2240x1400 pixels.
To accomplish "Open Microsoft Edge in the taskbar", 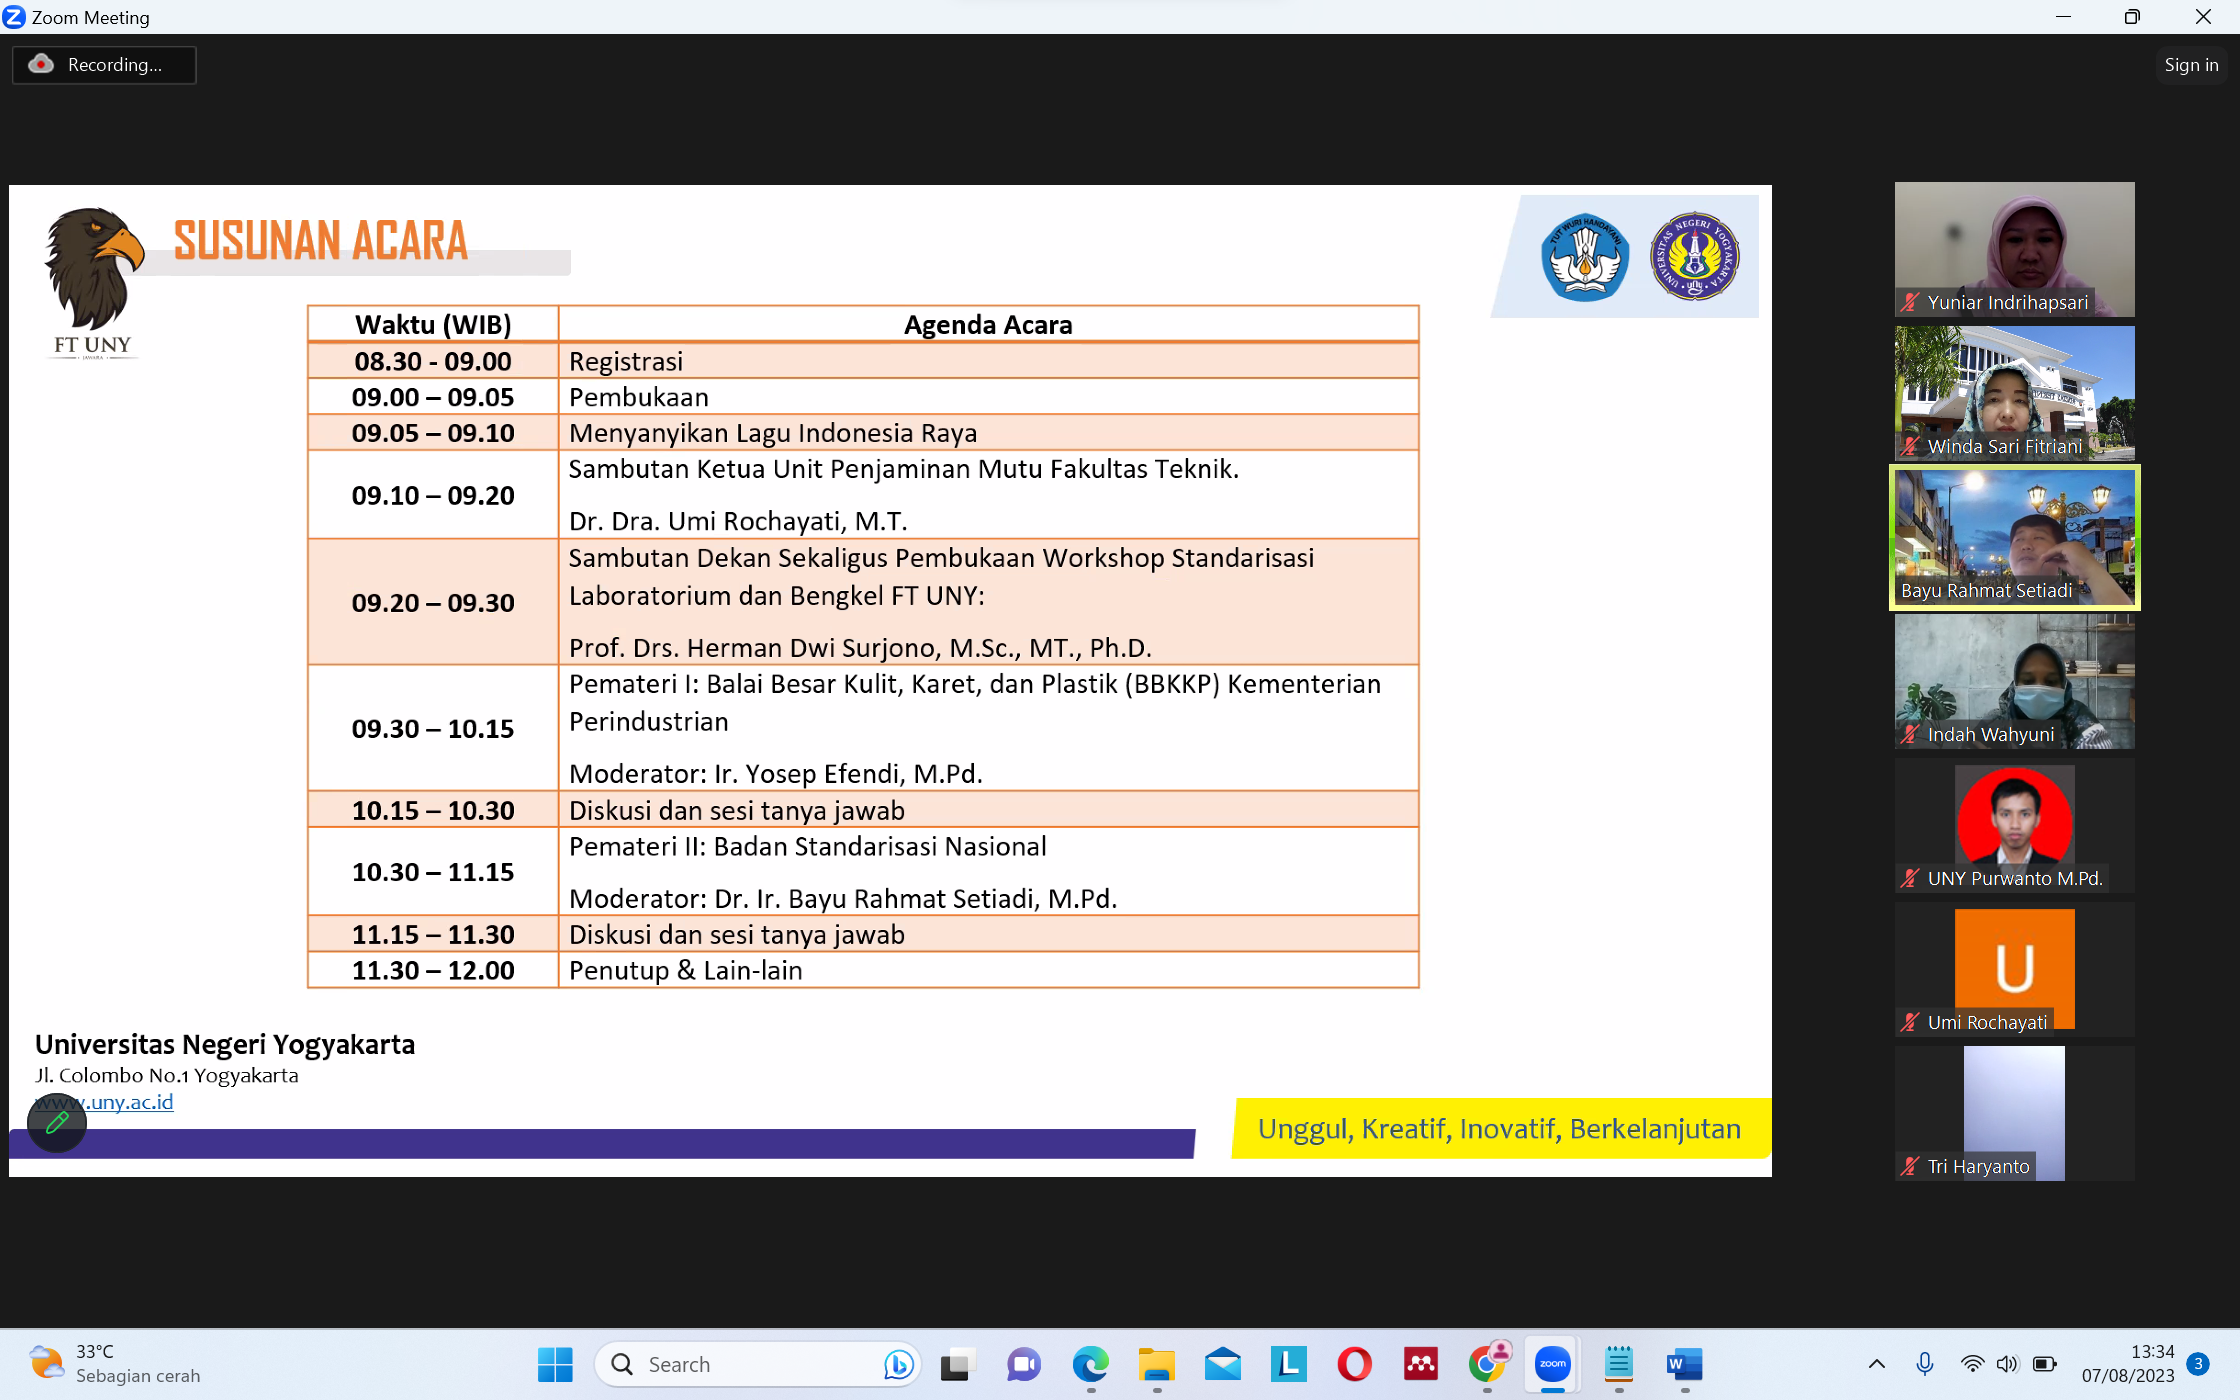I will [x=1090, y=1364].
